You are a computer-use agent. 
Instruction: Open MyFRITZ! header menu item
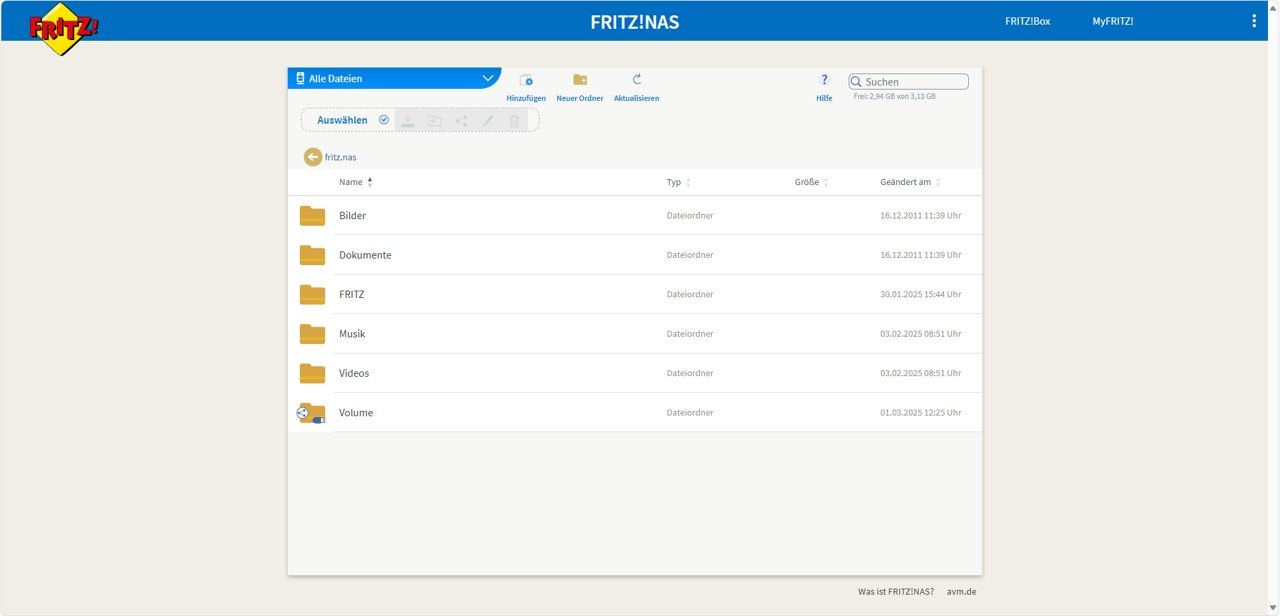click(x=1113, y=21)
